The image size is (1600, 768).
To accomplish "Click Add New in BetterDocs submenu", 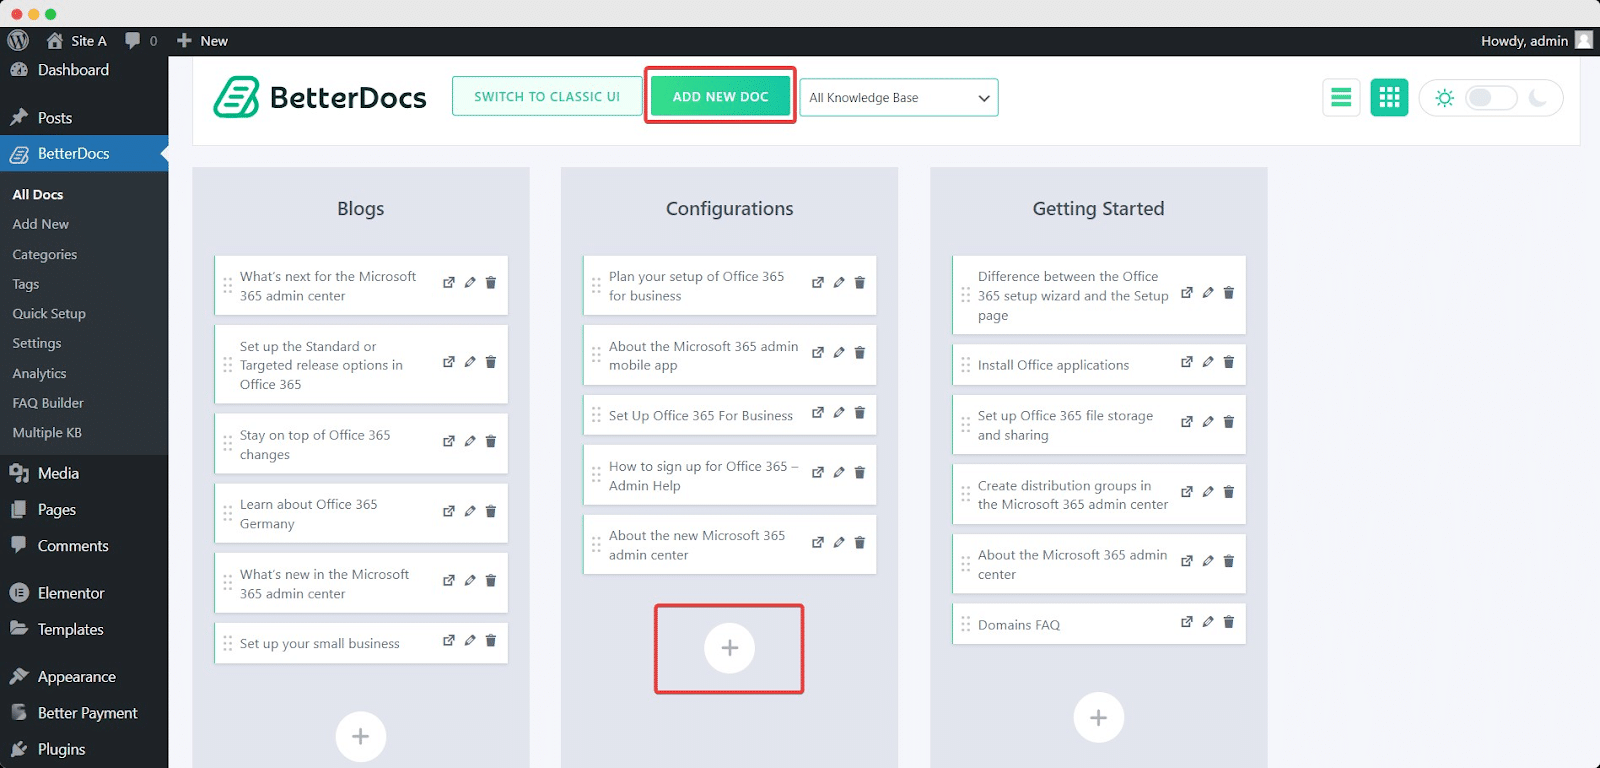I will click(x=41, y=224).
